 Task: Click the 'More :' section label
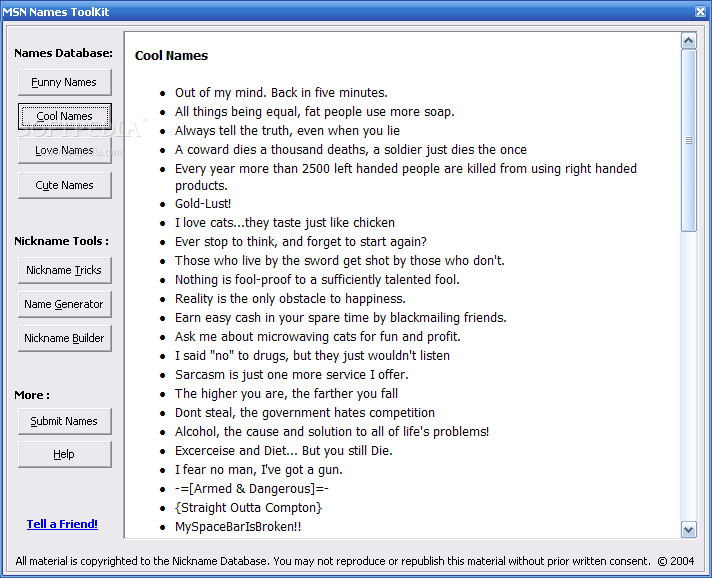click(x=32, y=395)
